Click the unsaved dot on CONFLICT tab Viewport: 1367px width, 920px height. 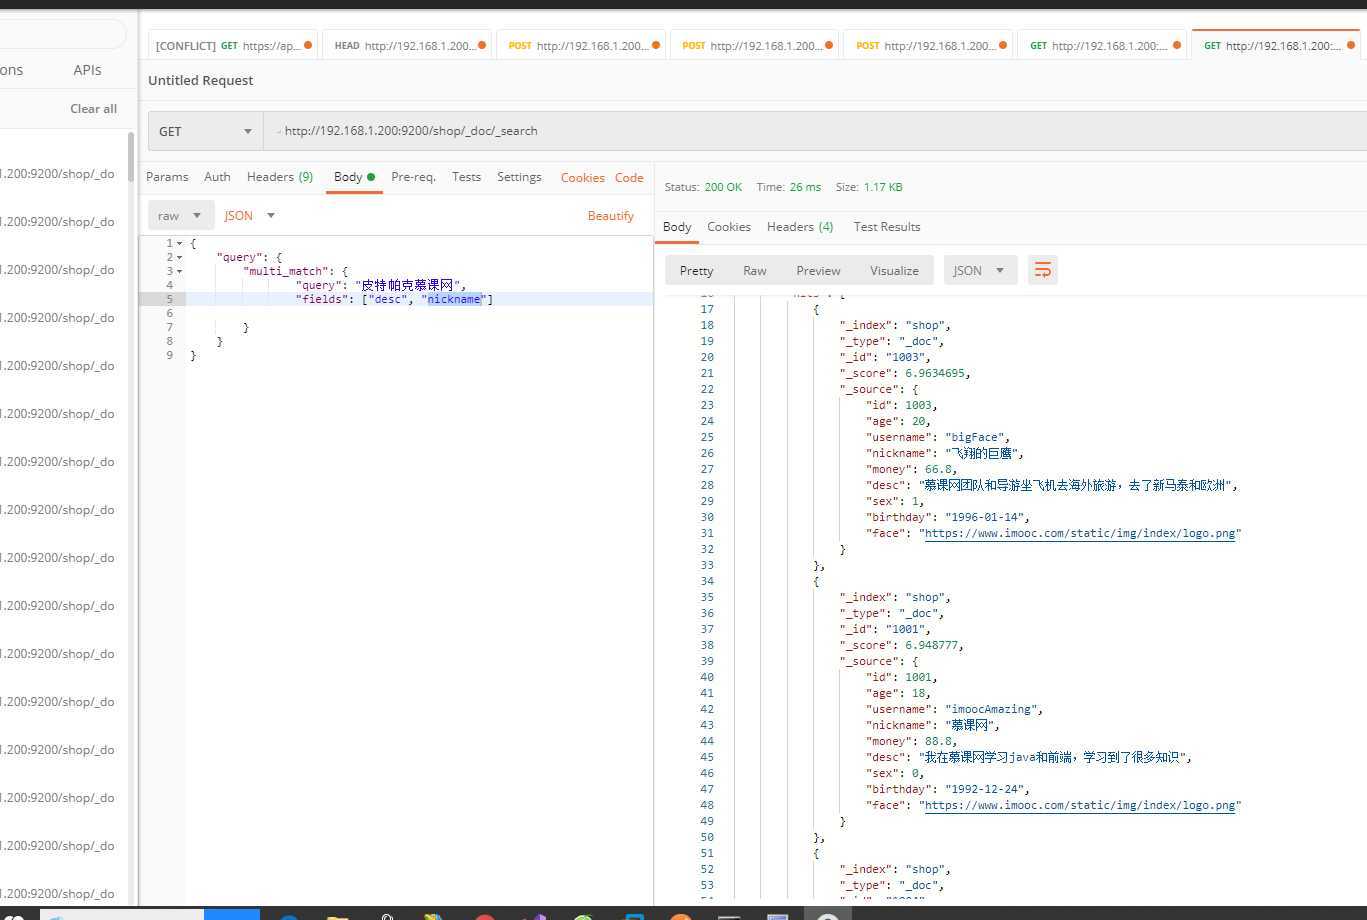[308, 46]
